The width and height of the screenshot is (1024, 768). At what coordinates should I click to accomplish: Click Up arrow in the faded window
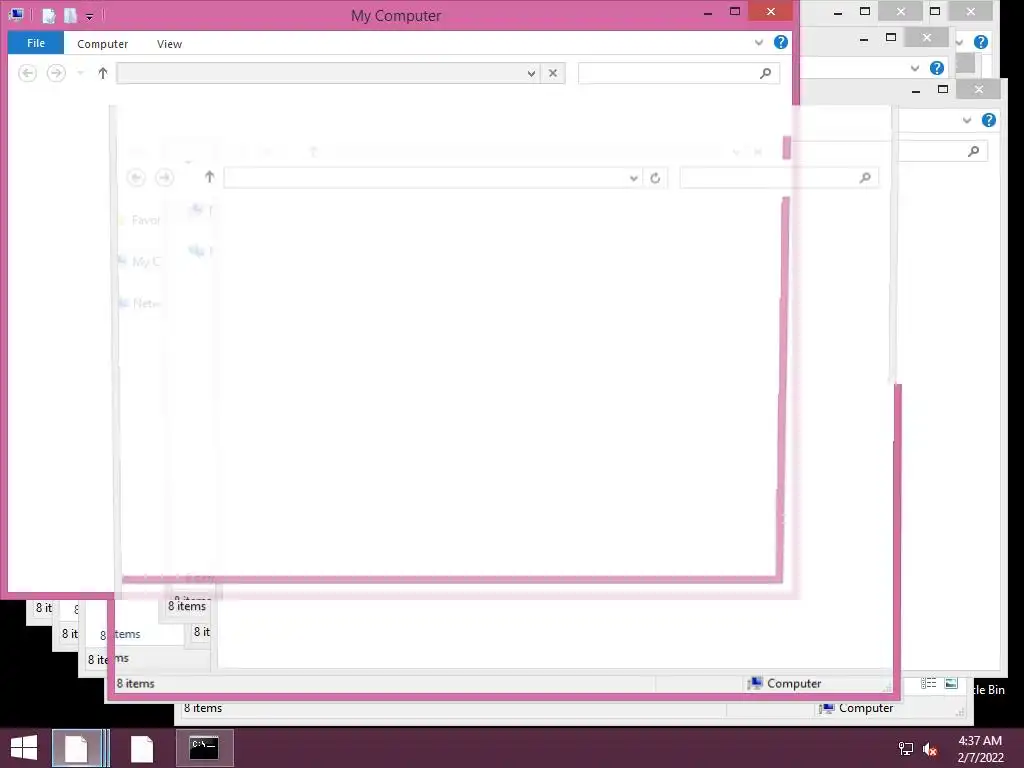tap(210, 177)
